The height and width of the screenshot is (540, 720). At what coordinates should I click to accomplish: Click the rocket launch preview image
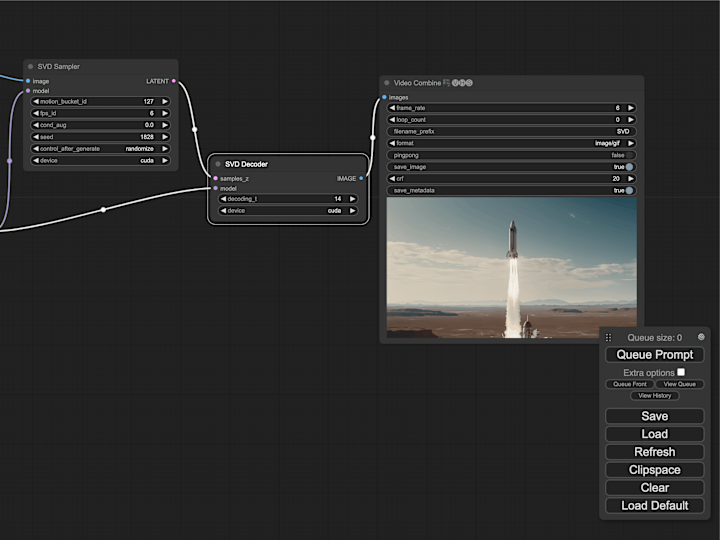pyautogui.click(x=512, y=268)
